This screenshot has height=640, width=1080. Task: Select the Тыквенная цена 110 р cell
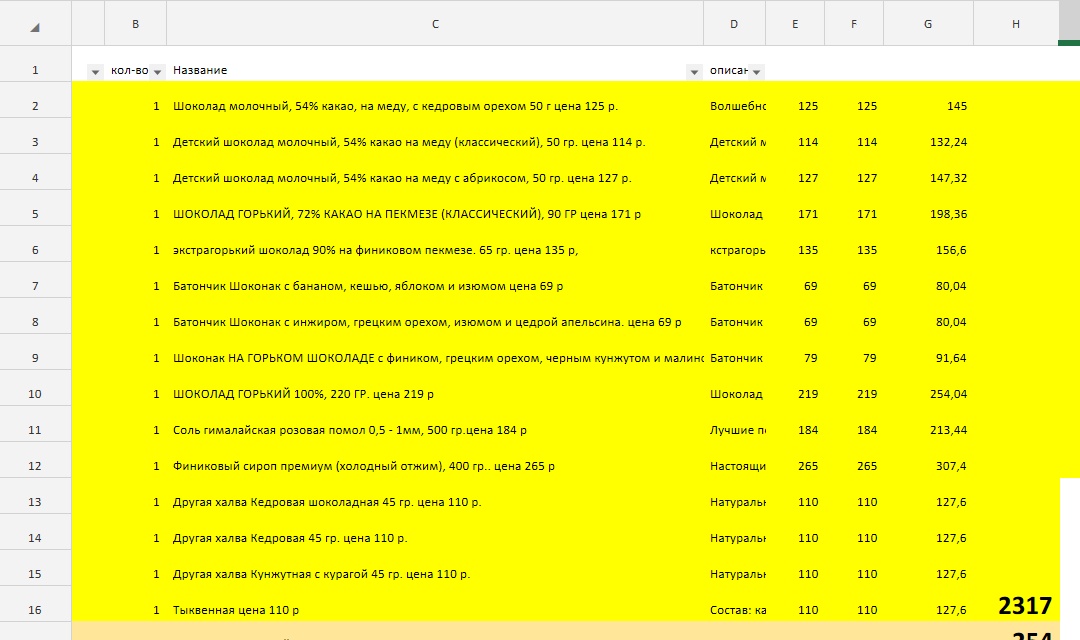pos(236,610)
